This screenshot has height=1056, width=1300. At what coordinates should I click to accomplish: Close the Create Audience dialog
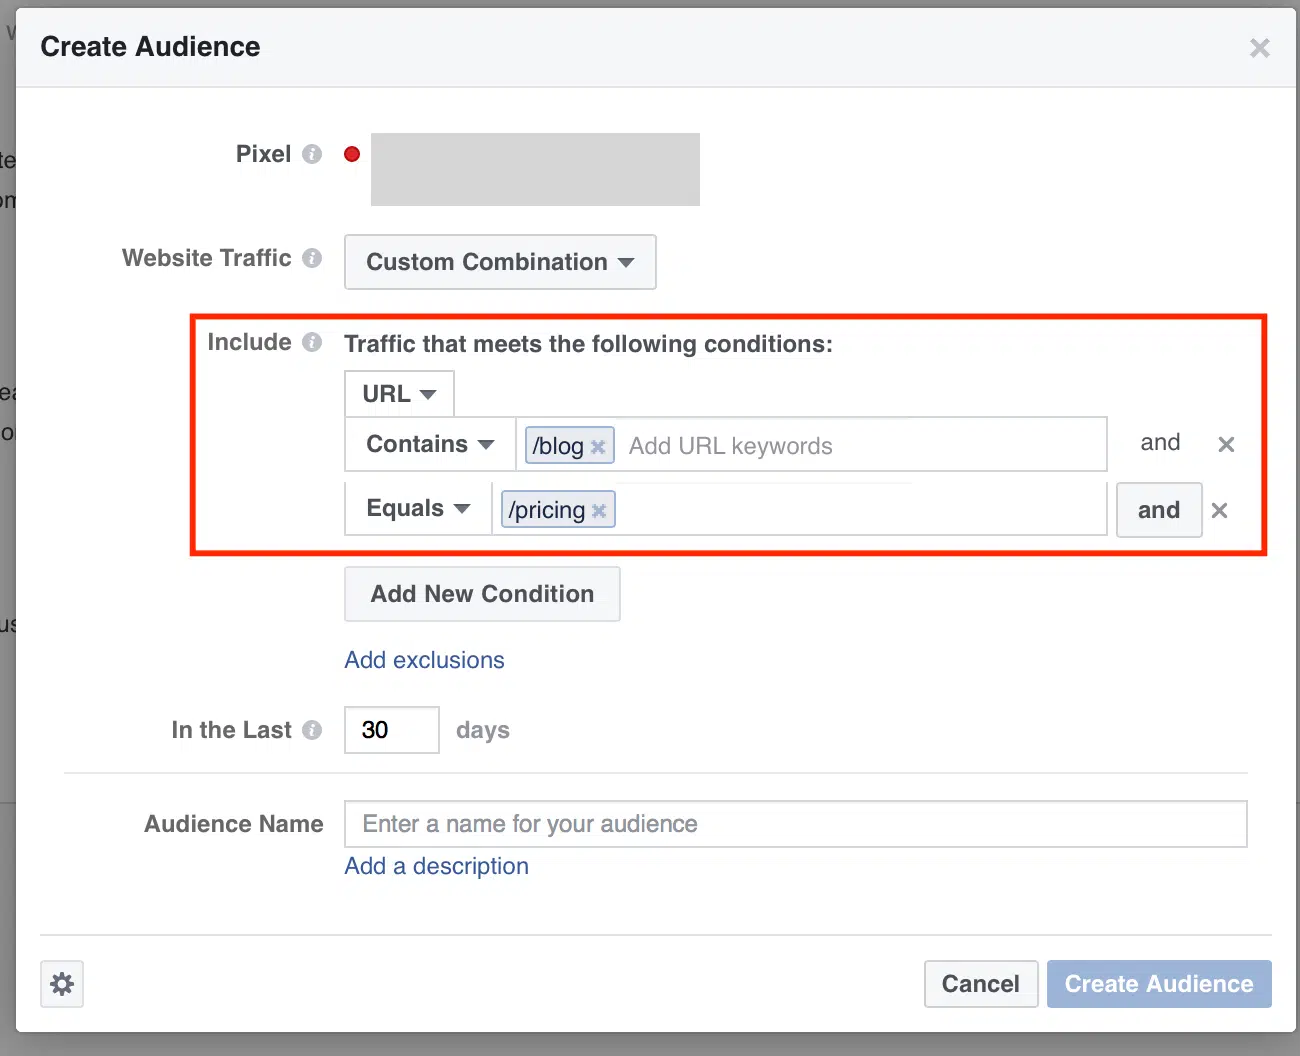[1259, 48]
